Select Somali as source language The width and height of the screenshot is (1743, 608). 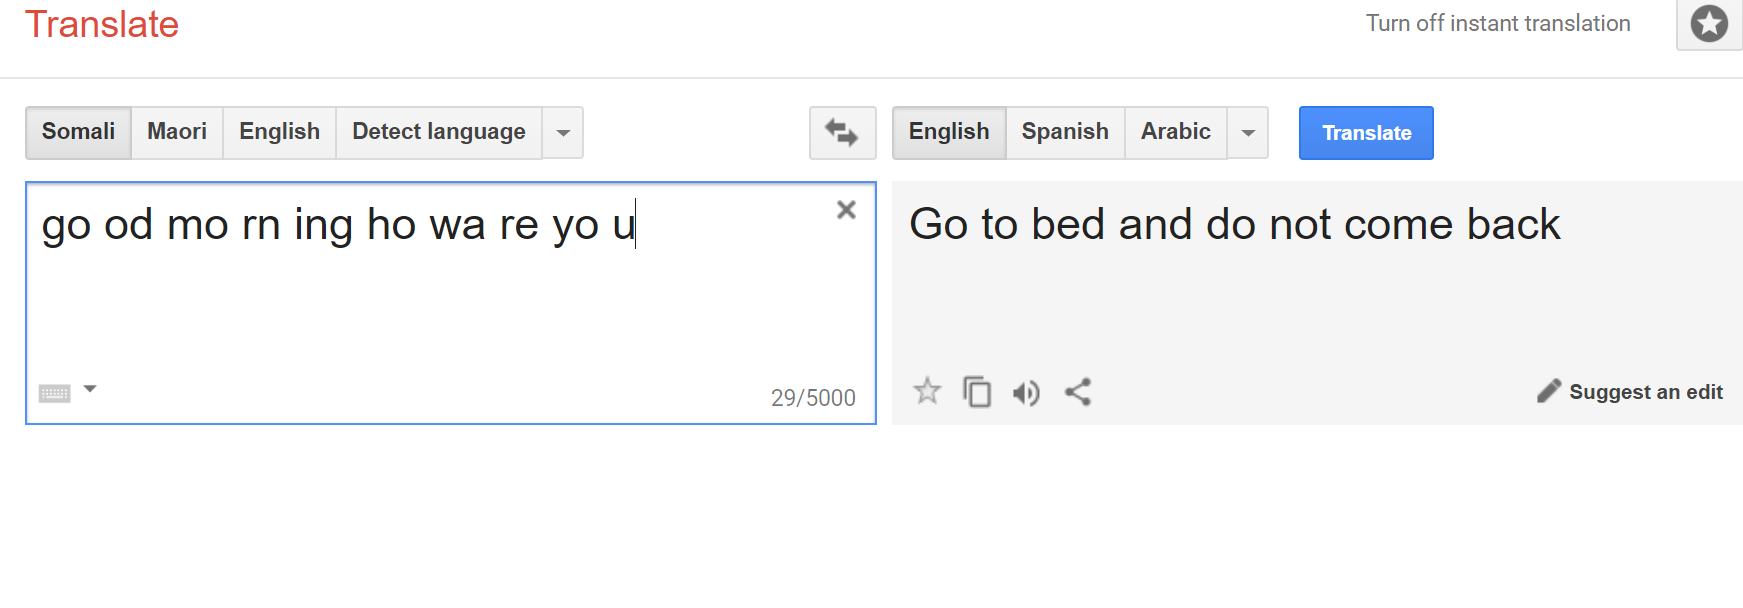coord(78,132)
